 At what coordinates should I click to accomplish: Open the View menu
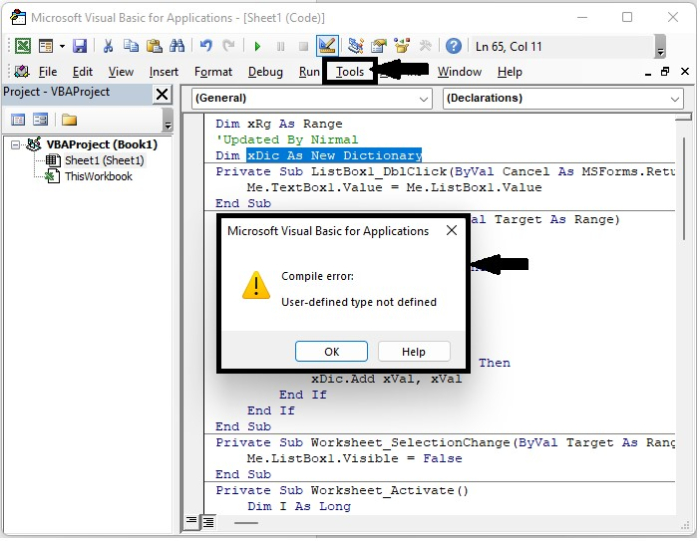coord(121,72)
